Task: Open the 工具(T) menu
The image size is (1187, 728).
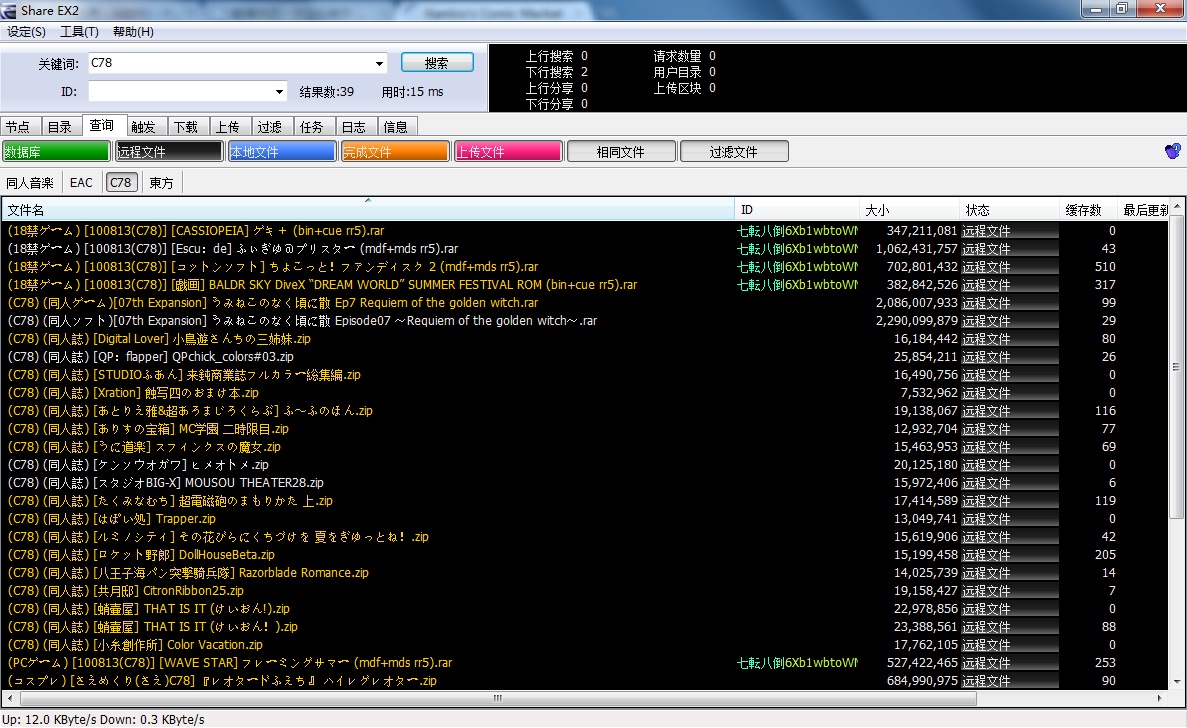Action: click(79, 32)
